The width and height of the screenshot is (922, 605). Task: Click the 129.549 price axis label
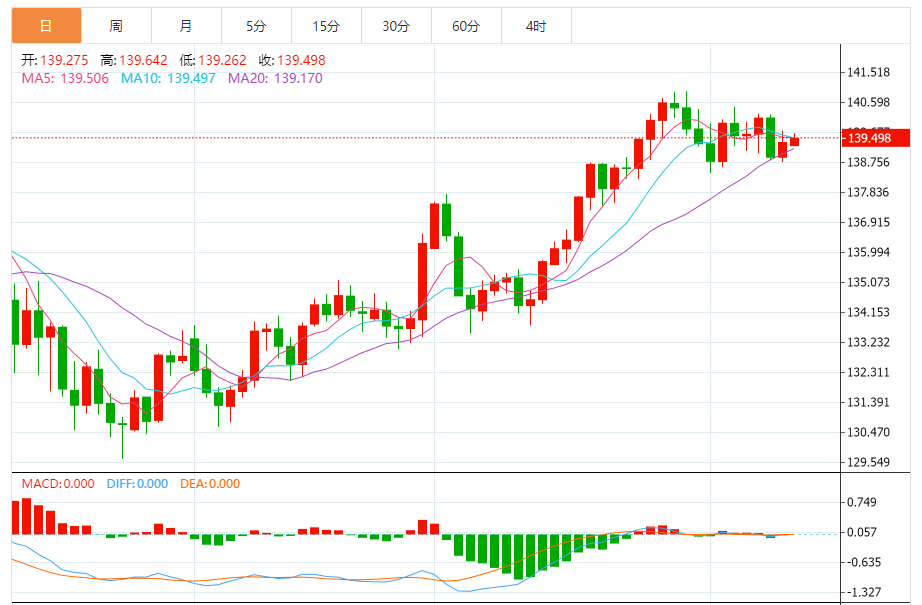point(868,462)
